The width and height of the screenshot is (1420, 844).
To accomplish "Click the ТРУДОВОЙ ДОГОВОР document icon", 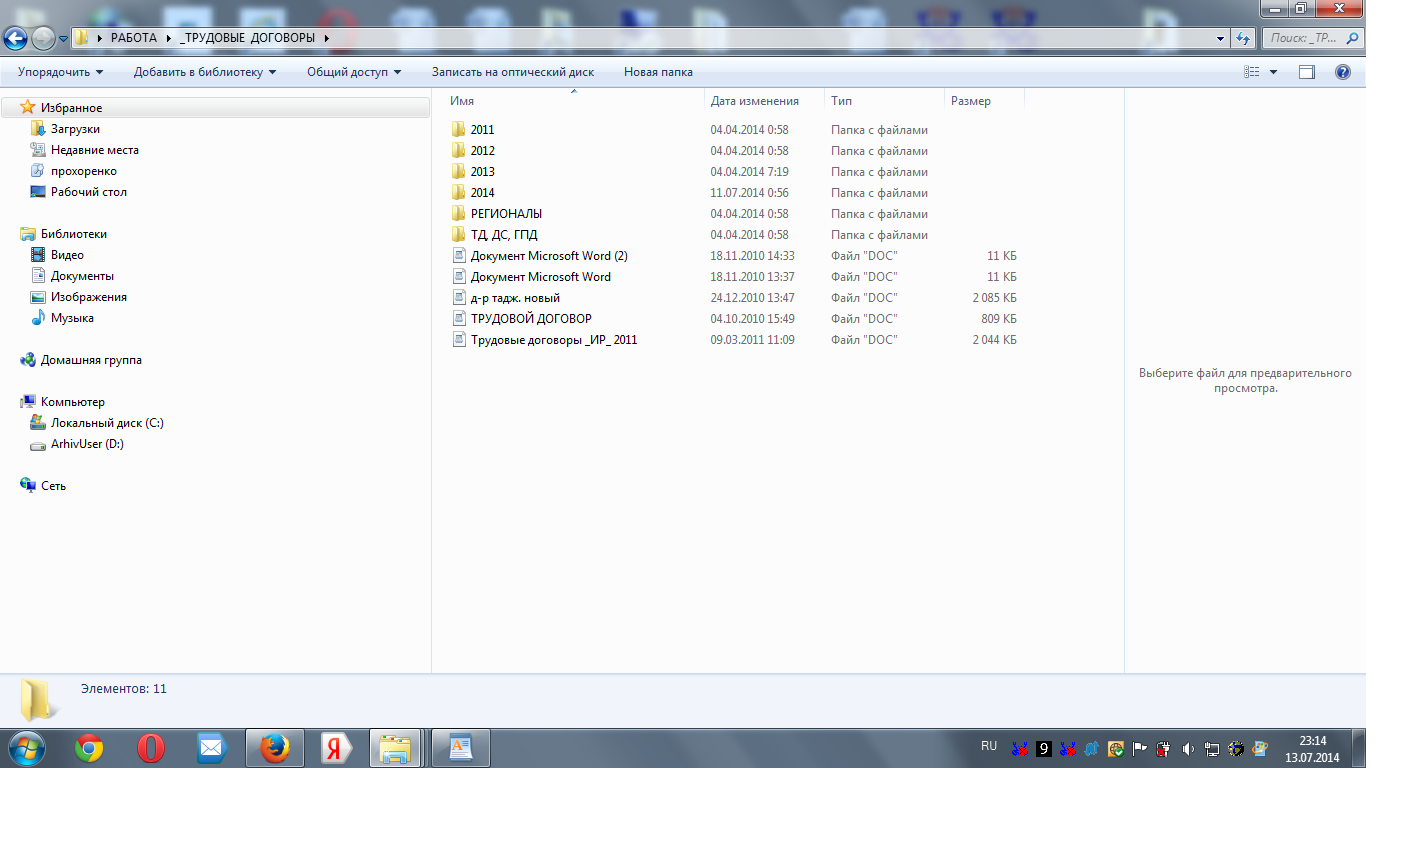I will (458, 318).
